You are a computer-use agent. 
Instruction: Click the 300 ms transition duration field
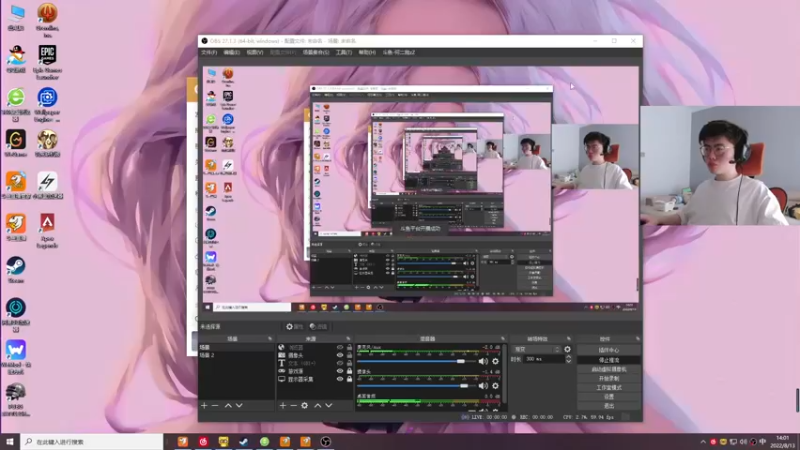(544, 359)
